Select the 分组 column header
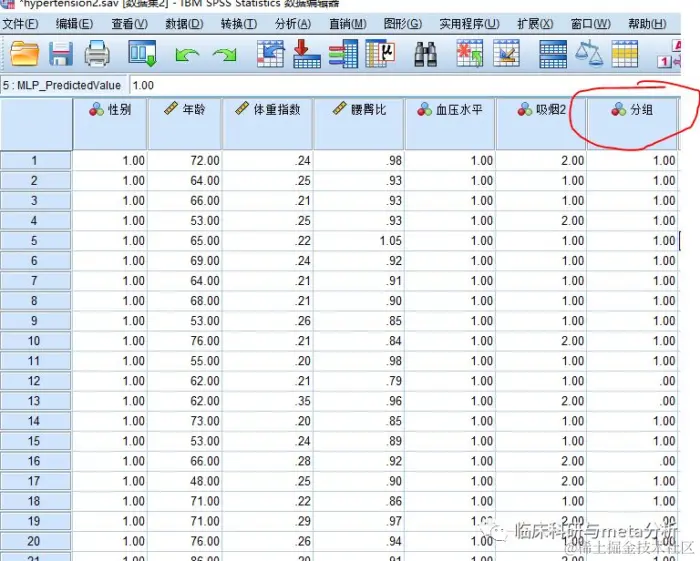This screenshot has width=700, height=561. [x=632, y=124]
